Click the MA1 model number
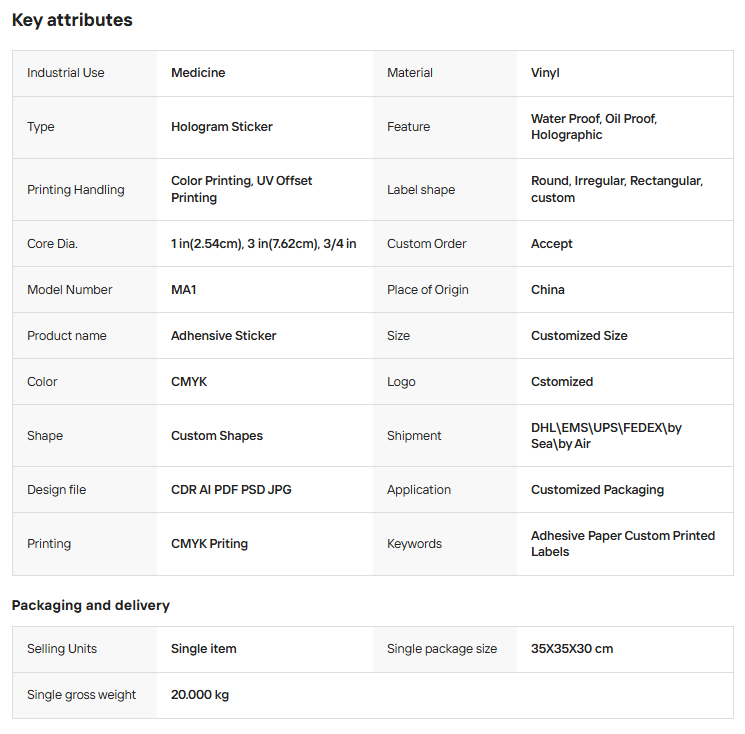Viewport: 745px width, 734px height. point(184,290)
